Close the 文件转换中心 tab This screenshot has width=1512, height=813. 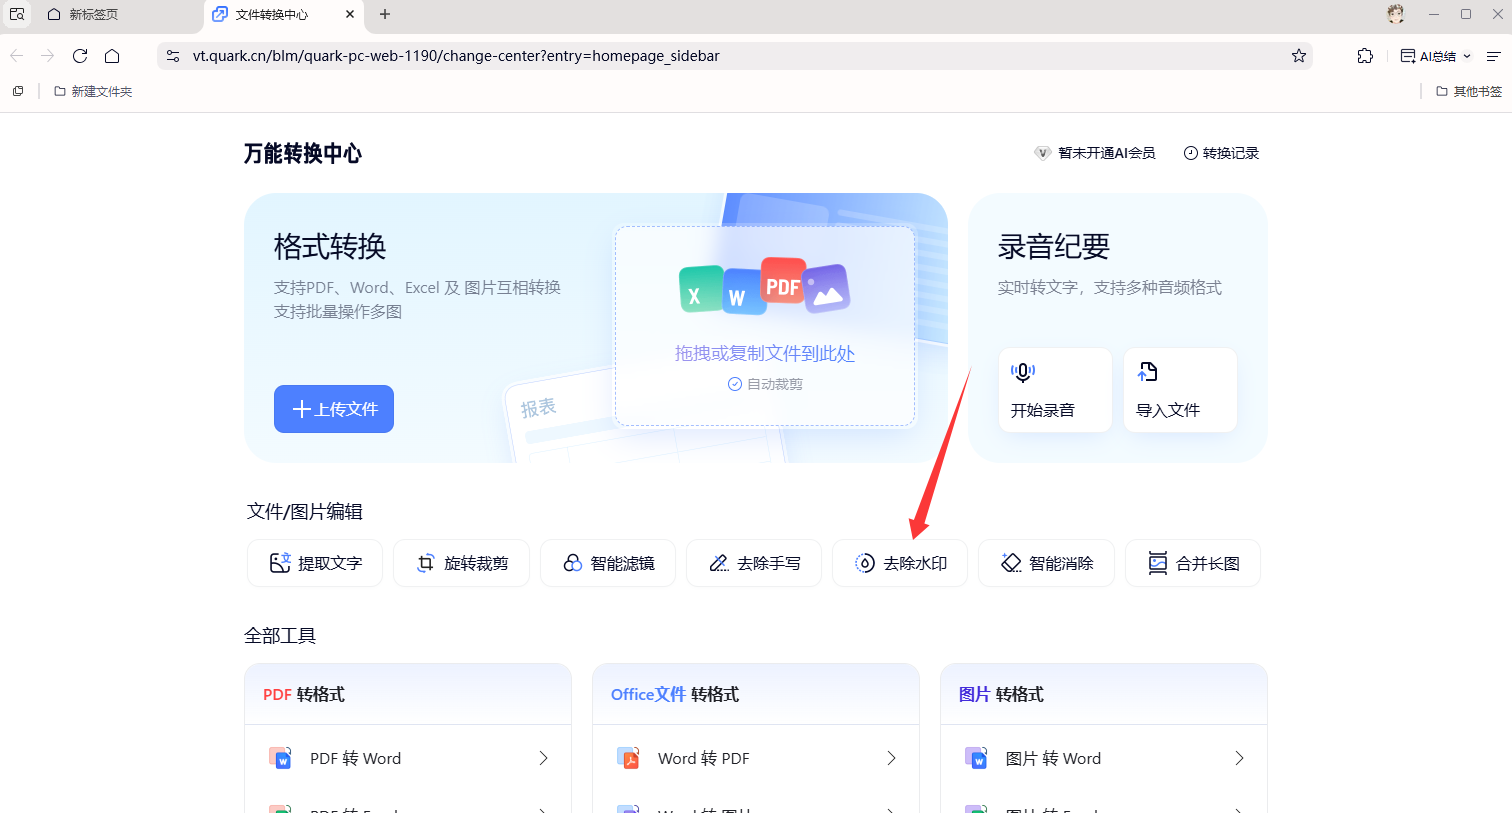[x=349, y=14]
